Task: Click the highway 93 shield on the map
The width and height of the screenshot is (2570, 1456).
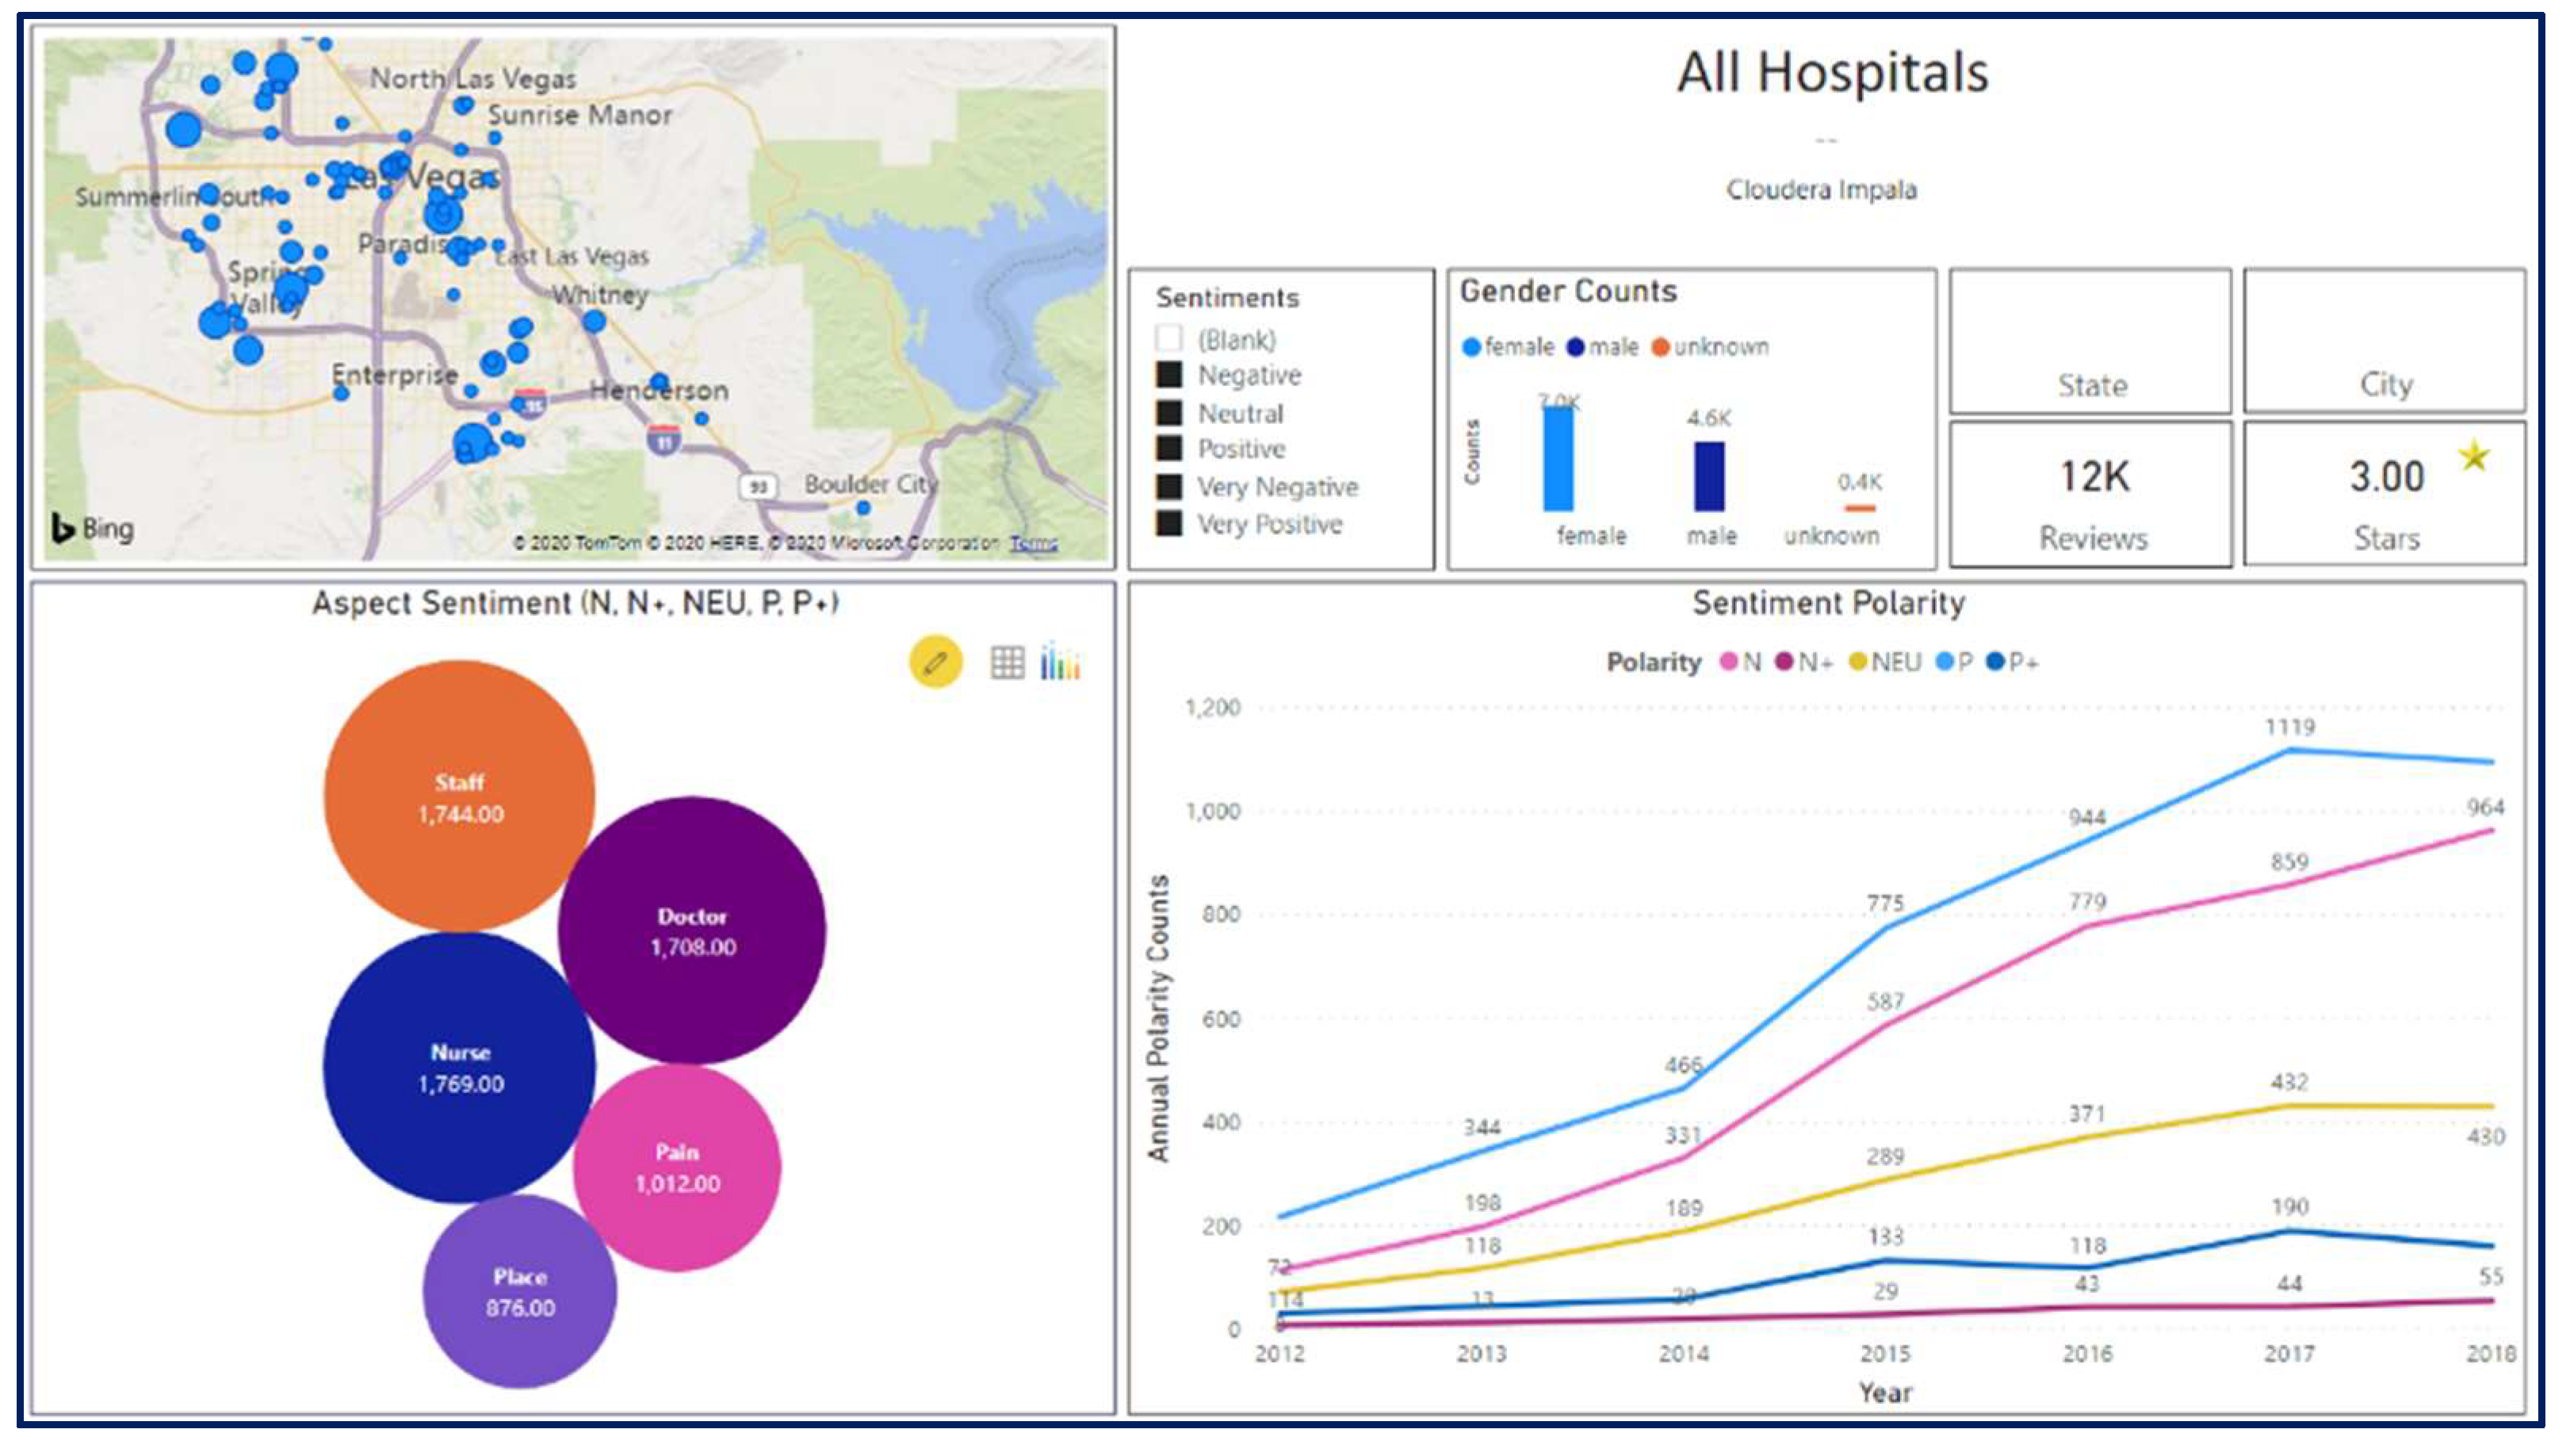Action: click(758, 487)
